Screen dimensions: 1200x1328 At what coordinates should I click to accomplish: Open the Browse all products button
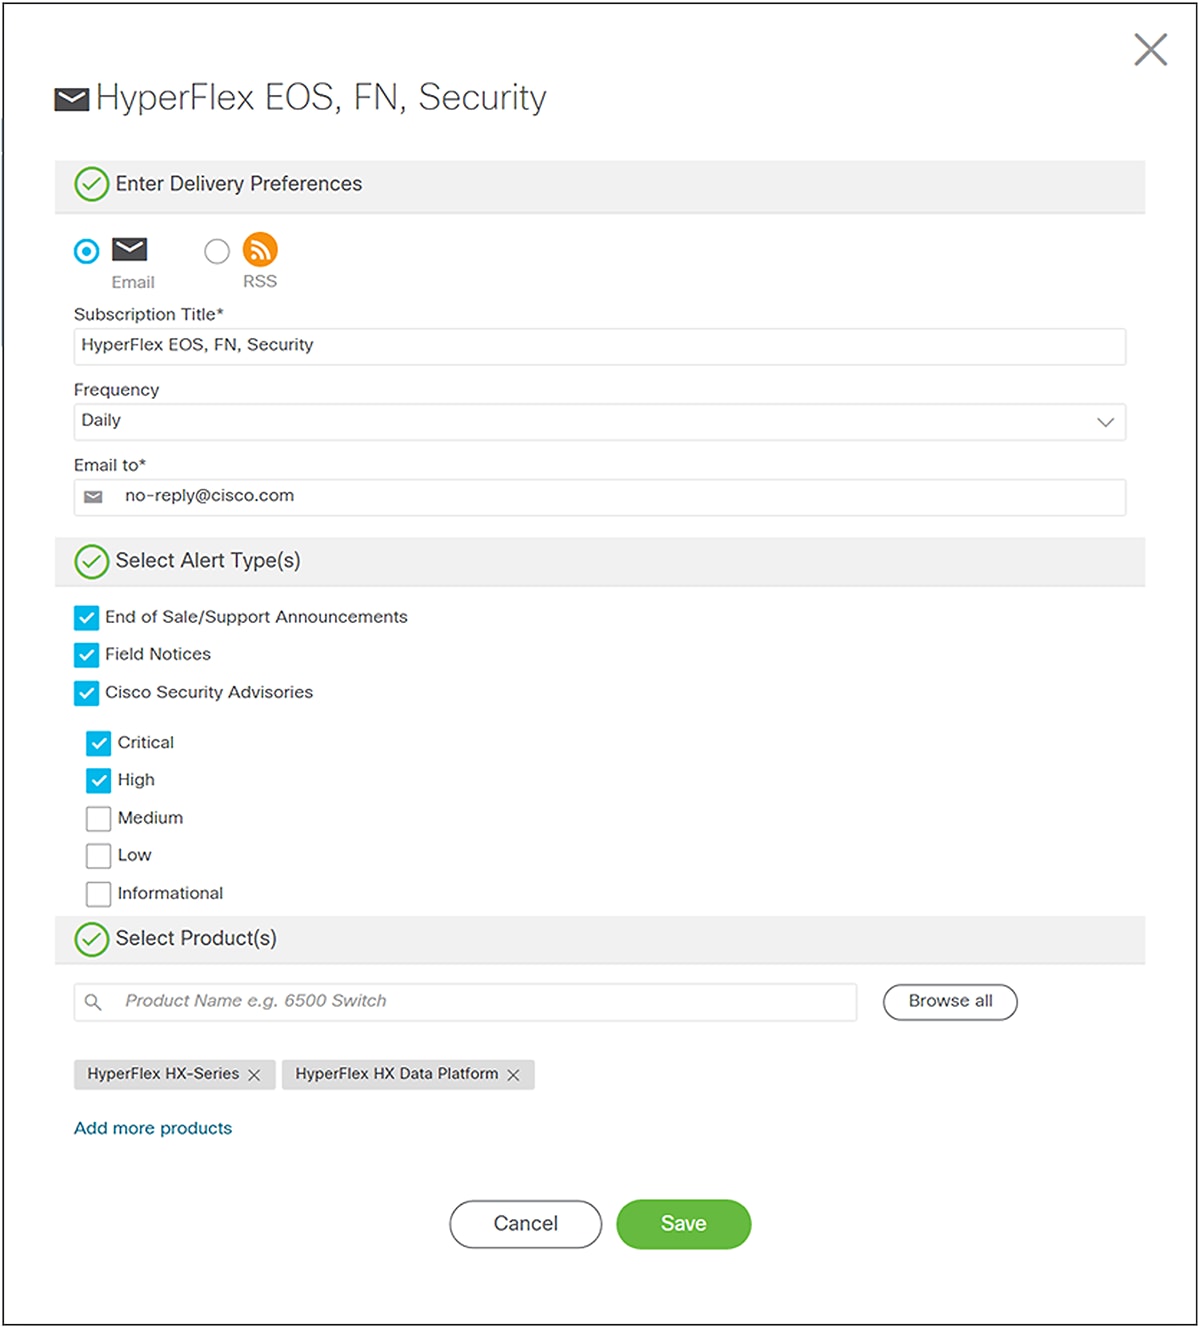click(x=950, y=1002)
